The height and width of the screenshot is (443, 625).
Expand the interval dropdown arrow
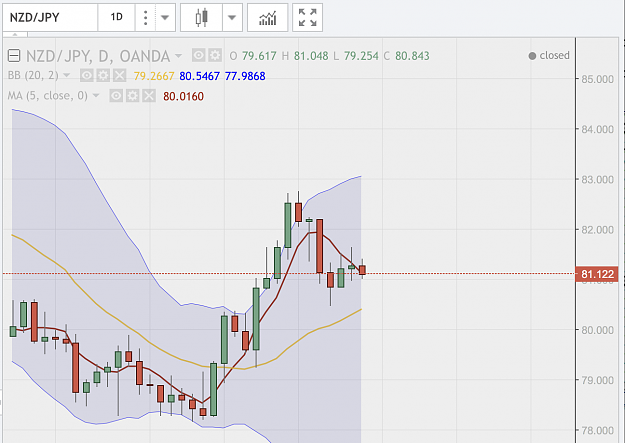click(x=165, y=18)
